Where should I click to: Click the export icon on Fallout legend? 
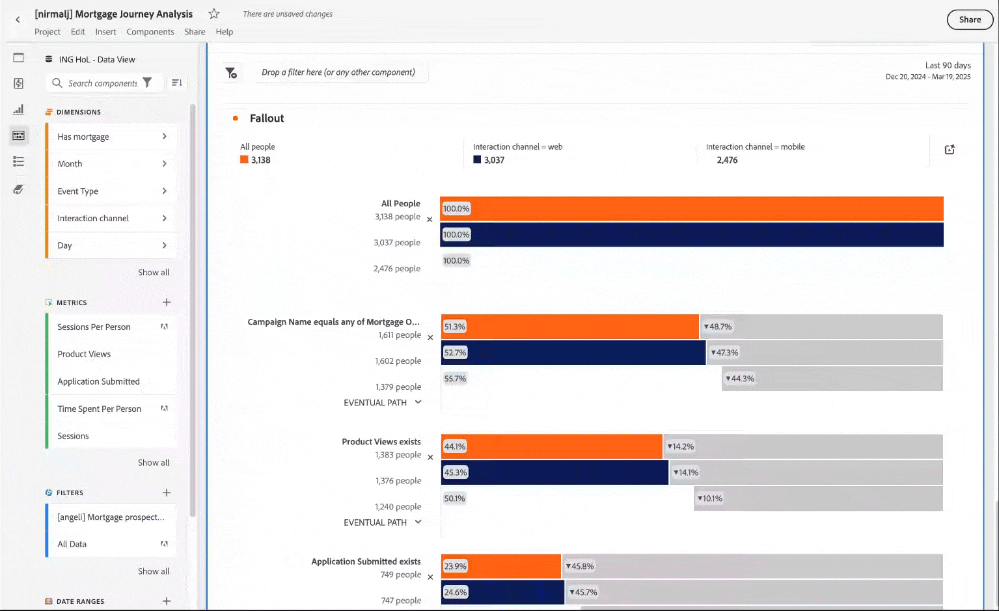point(949,149)
